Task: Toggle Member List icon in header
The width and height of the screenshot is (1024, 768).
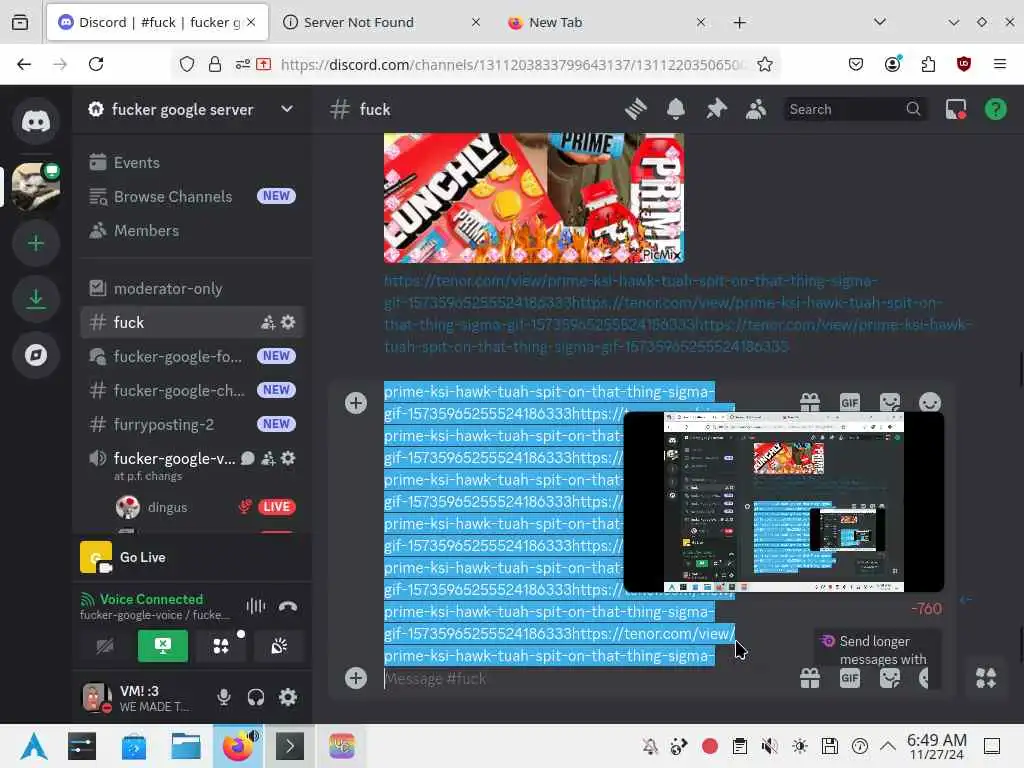Action: pos(756,109)
